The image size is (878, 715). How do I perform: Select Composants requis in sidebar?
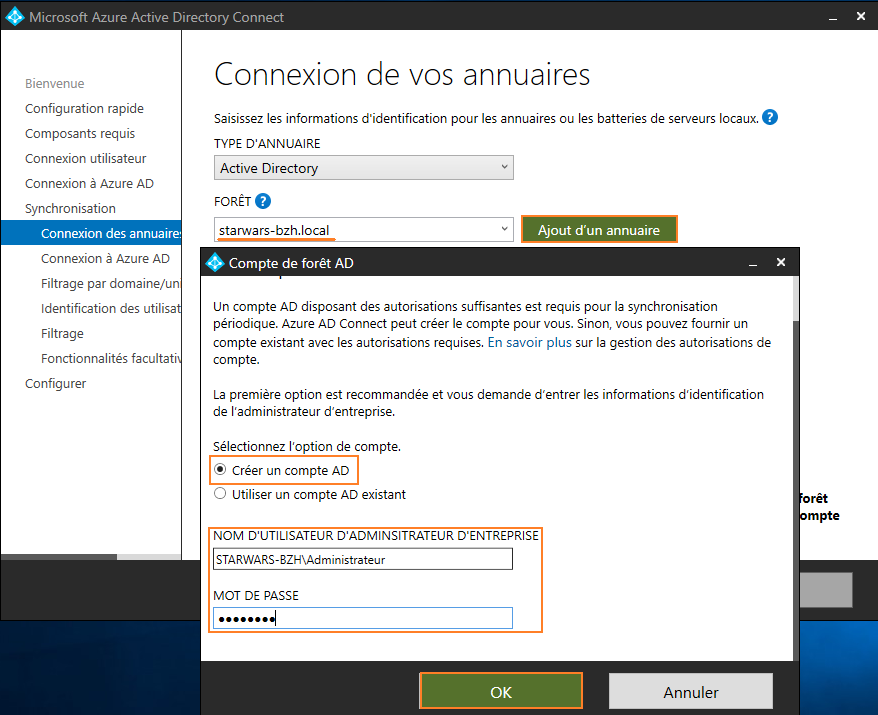tap(80, 133)
